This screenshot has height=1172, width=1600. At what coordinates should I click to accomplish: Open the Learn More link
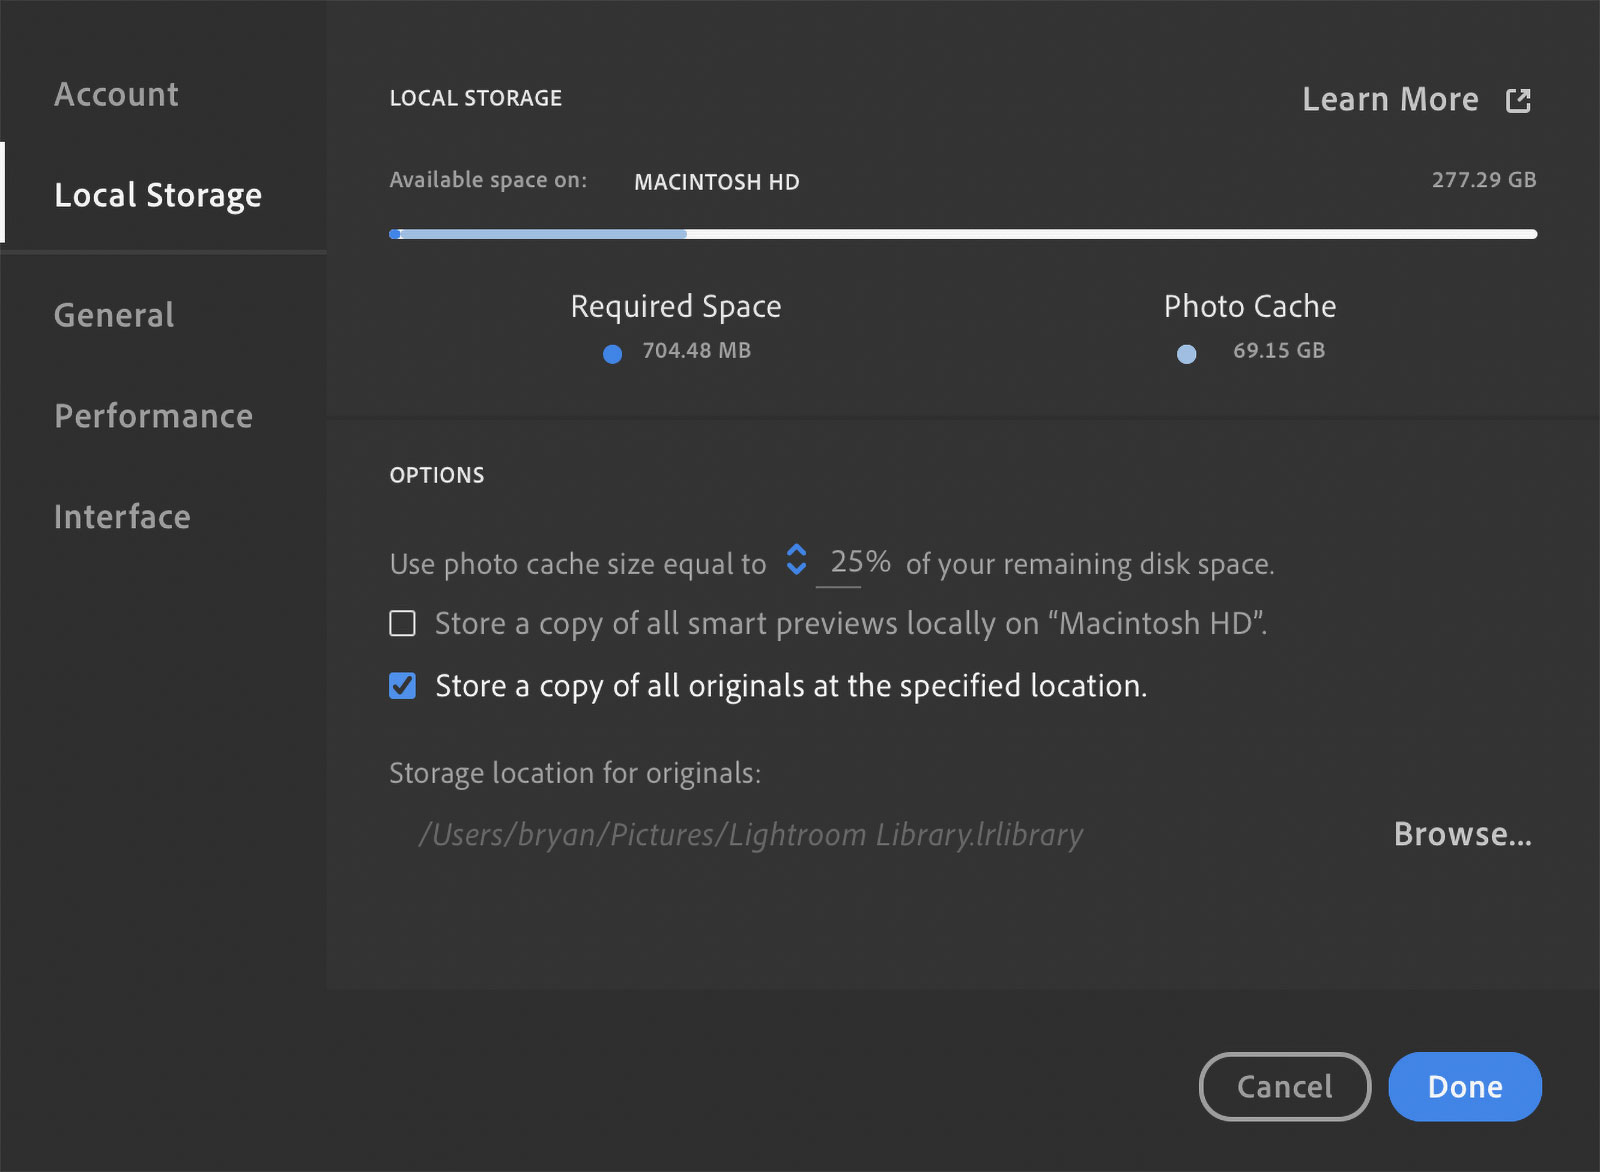coord(1390,100)
